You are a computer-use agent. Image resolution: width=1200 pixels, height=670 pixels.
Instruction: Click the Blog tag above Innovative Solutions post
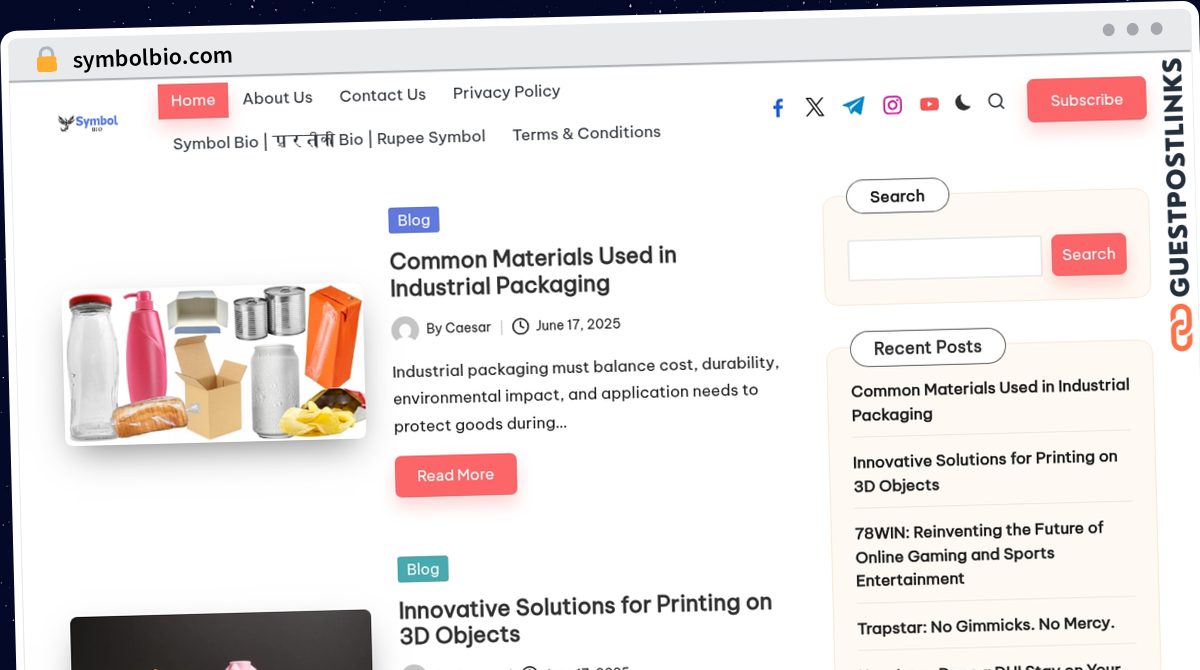pyautogui.click(x=423, y=569)
